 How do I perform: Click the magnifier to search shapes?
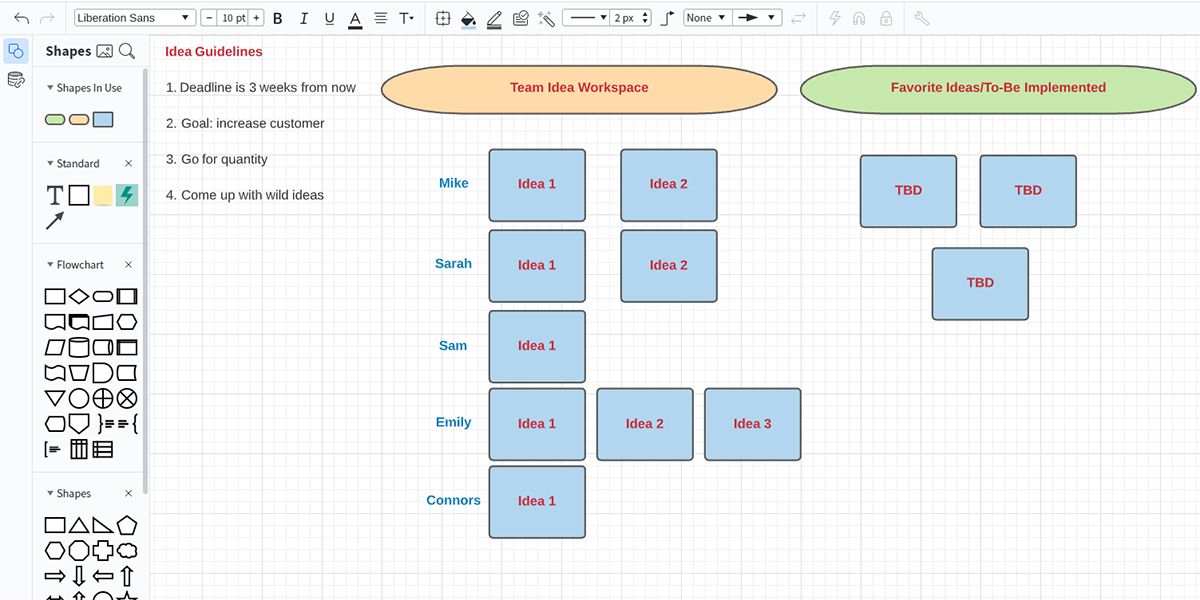127,51
